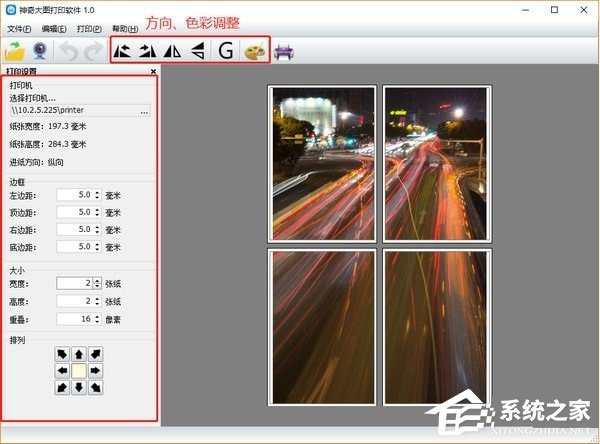Click the open file folder icon
This screenshot has height=444, width=600.
pos(16,50)
